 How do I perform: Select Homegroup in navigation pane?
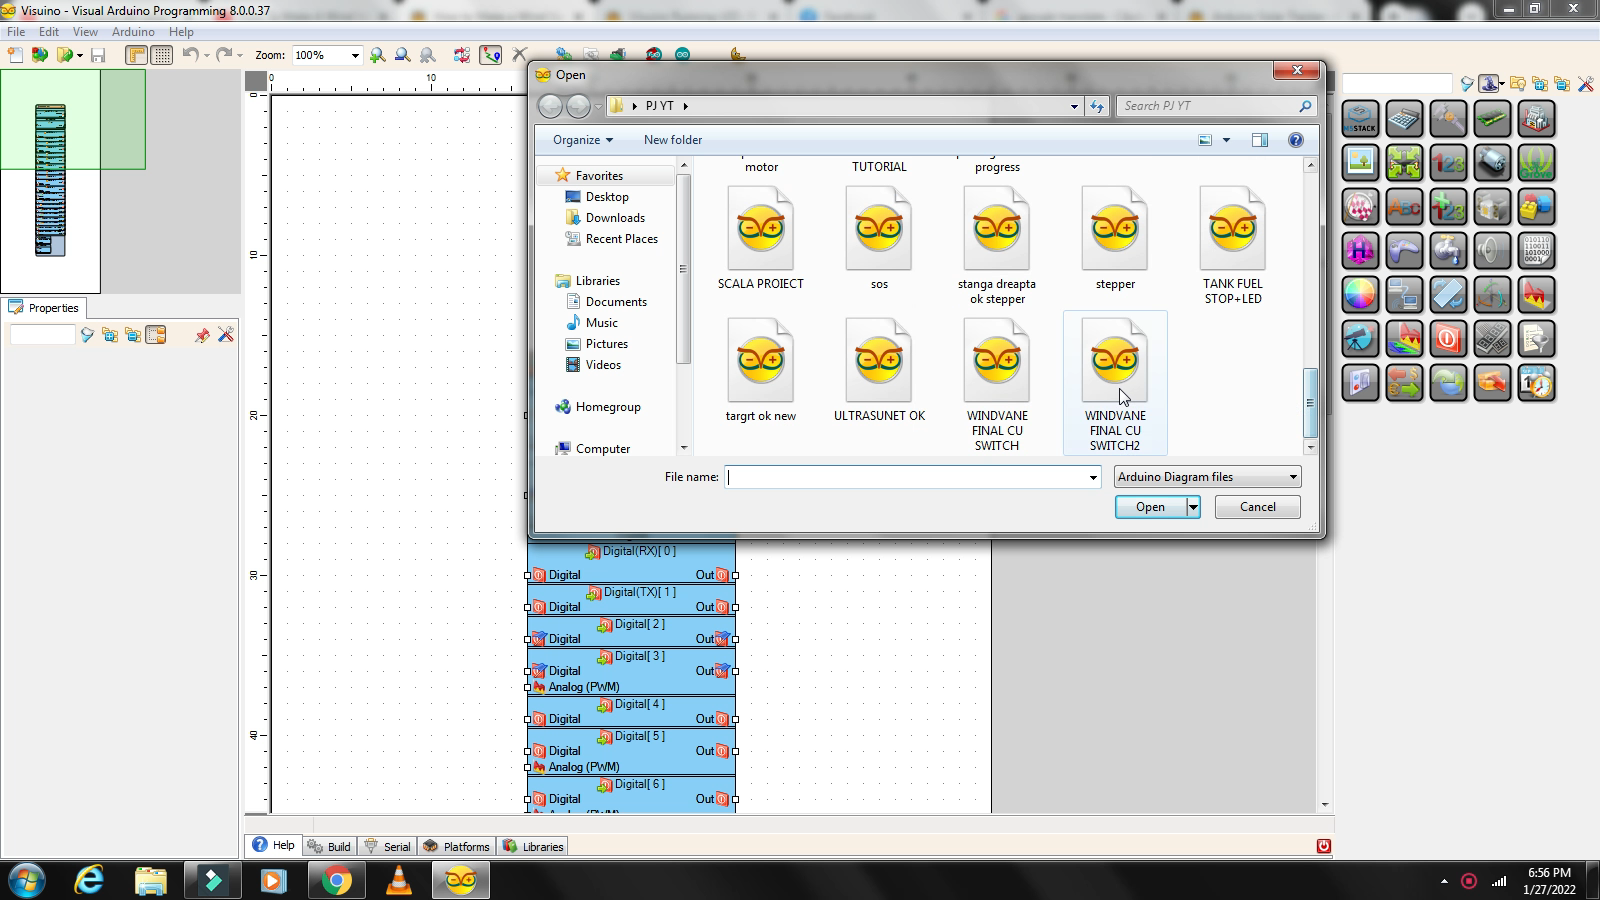point(598,407)
